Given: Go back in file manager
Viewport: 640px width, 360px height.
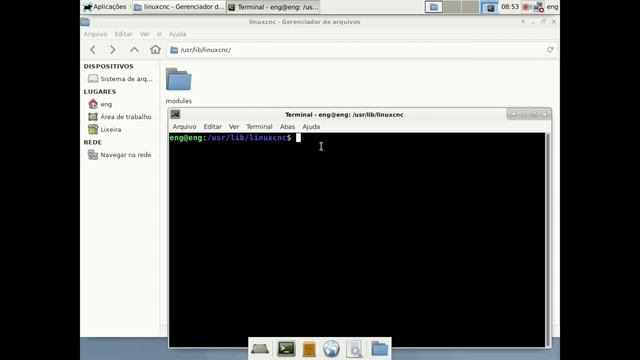Looking at the screenshot, I should (93, 50).
